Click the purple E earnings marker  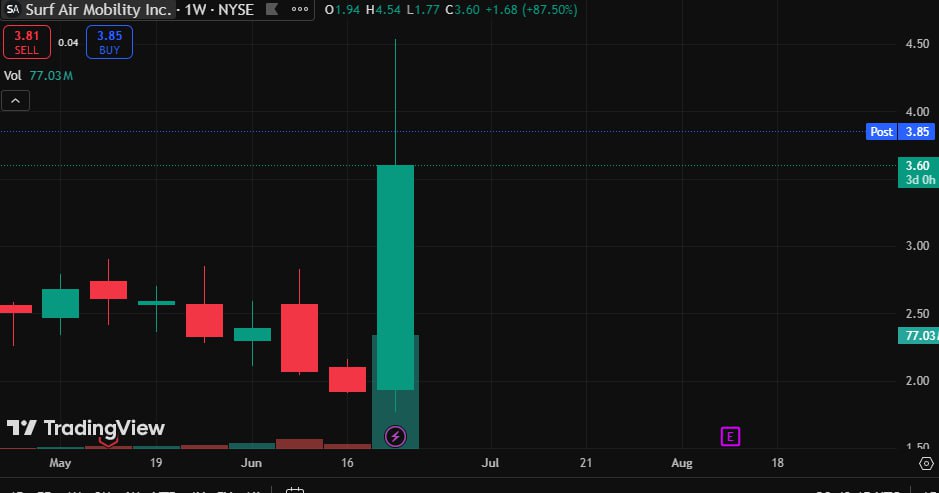pyautogui.click(x=730, y=437)
